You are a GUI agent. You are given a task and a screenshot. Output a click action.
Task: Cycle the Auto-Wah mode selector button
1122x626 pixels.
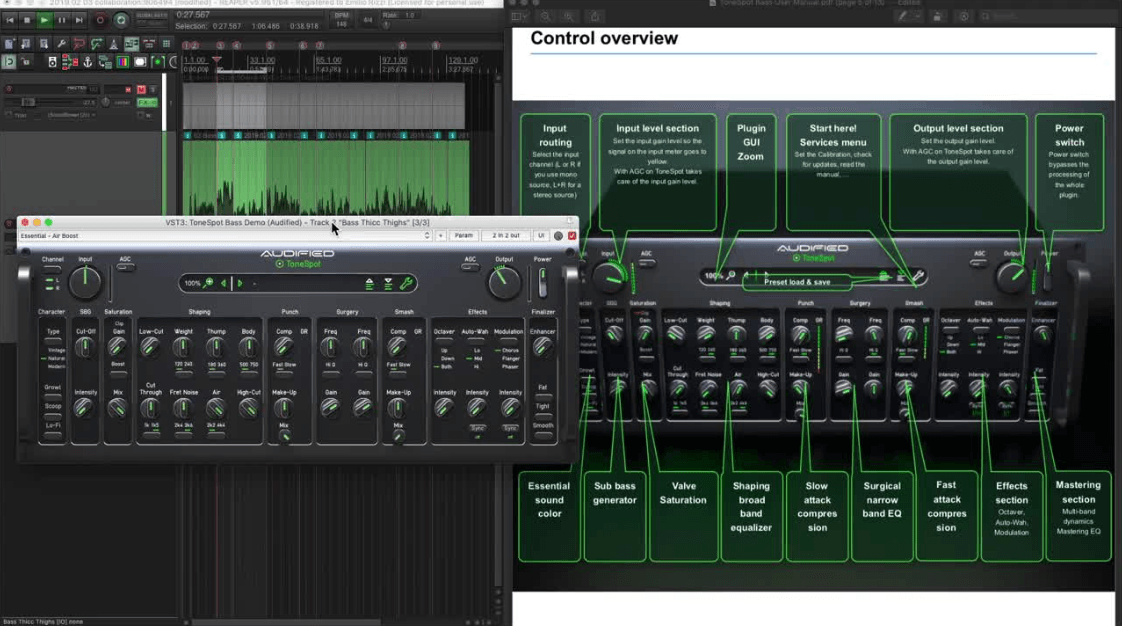[475, 341]
